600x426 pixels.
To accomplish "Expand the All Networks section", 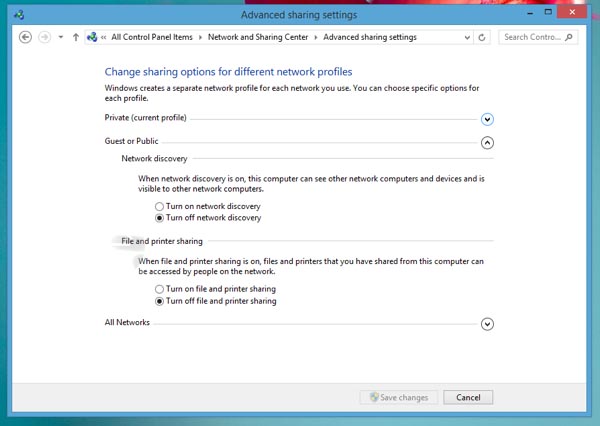I will point(487,323).
